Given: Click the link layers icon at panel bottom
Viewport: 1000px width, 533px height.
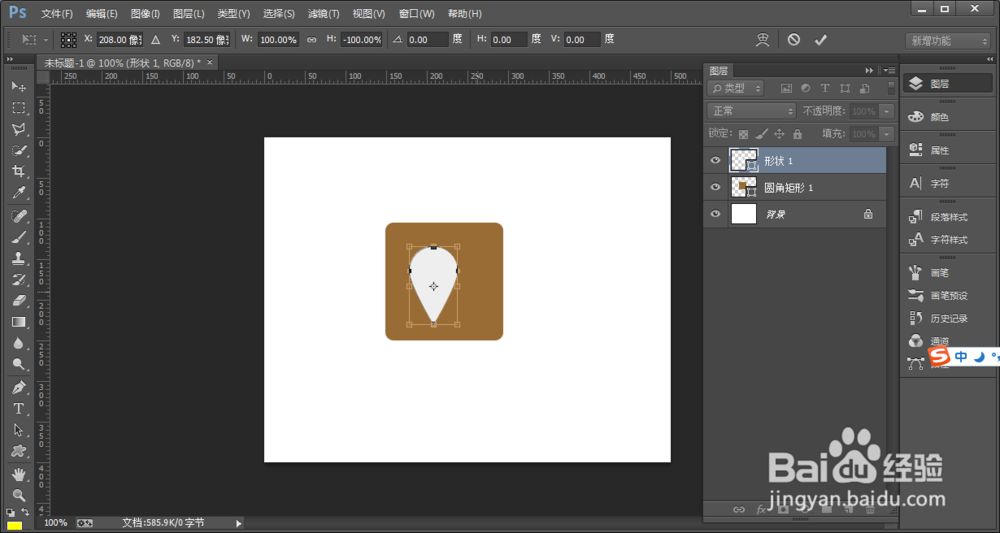Looking at the screenshot, I should [739, 509].
